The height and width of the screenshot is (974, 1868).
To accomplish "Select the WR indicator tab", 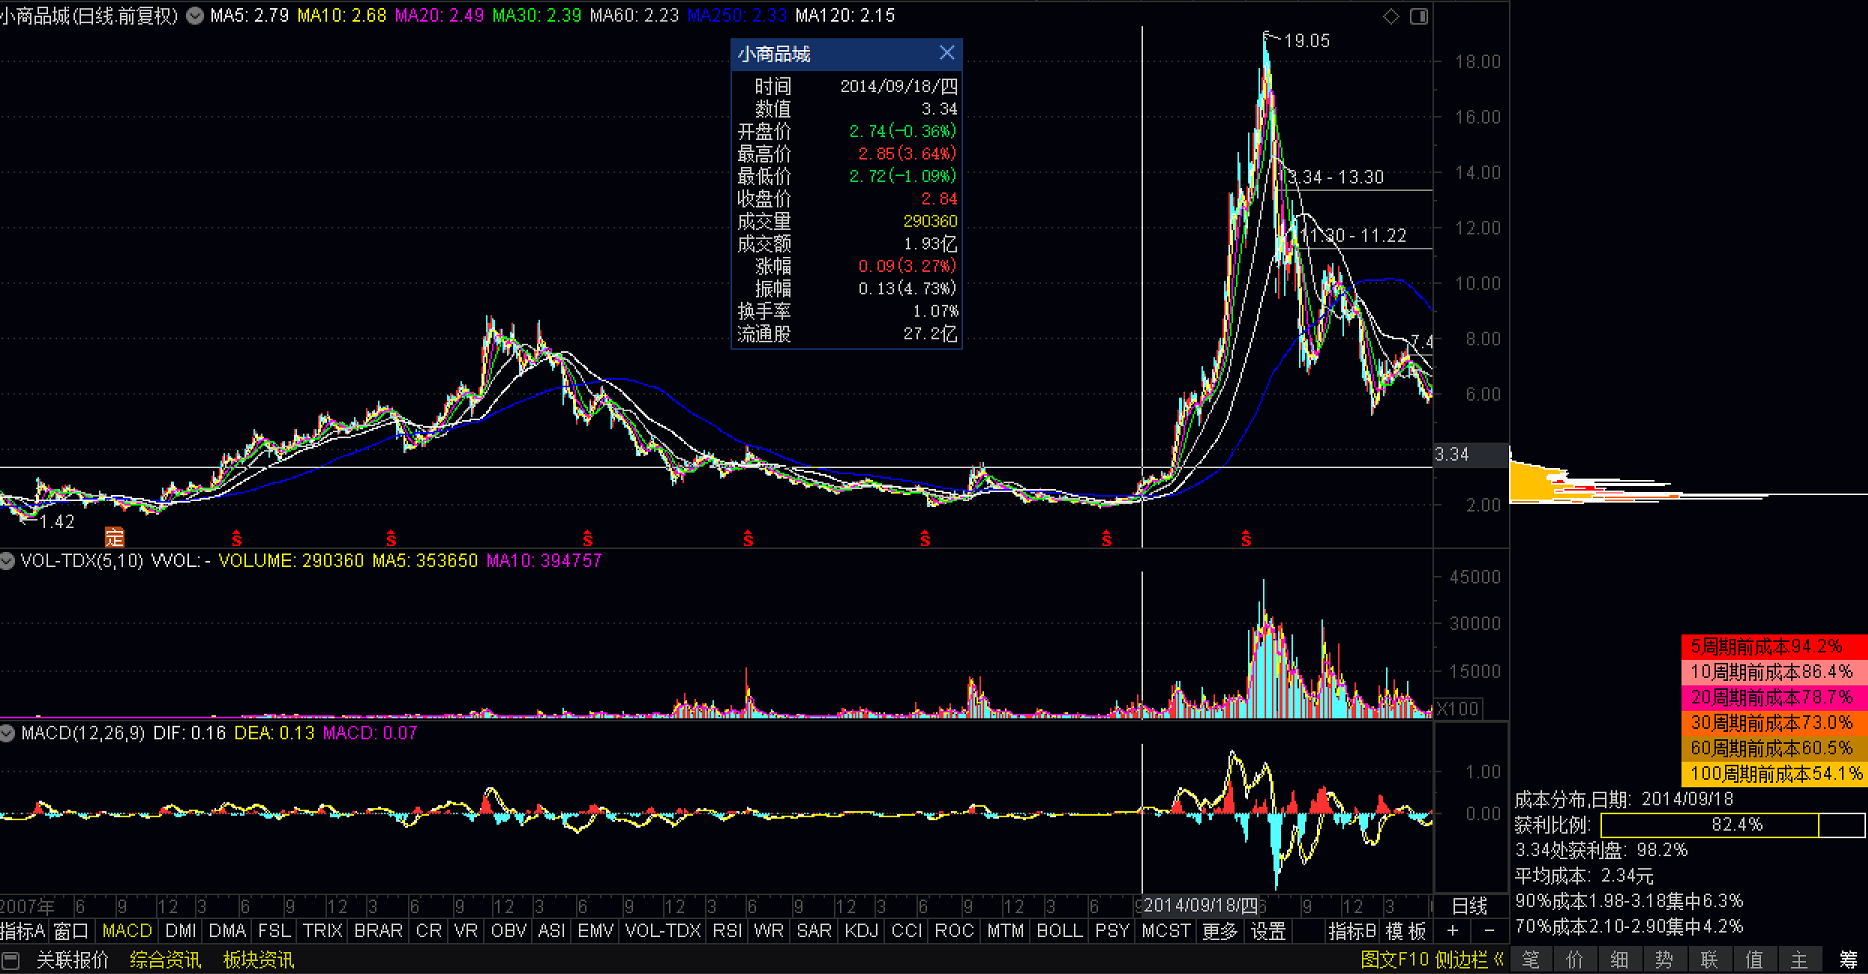I will 768,931.
